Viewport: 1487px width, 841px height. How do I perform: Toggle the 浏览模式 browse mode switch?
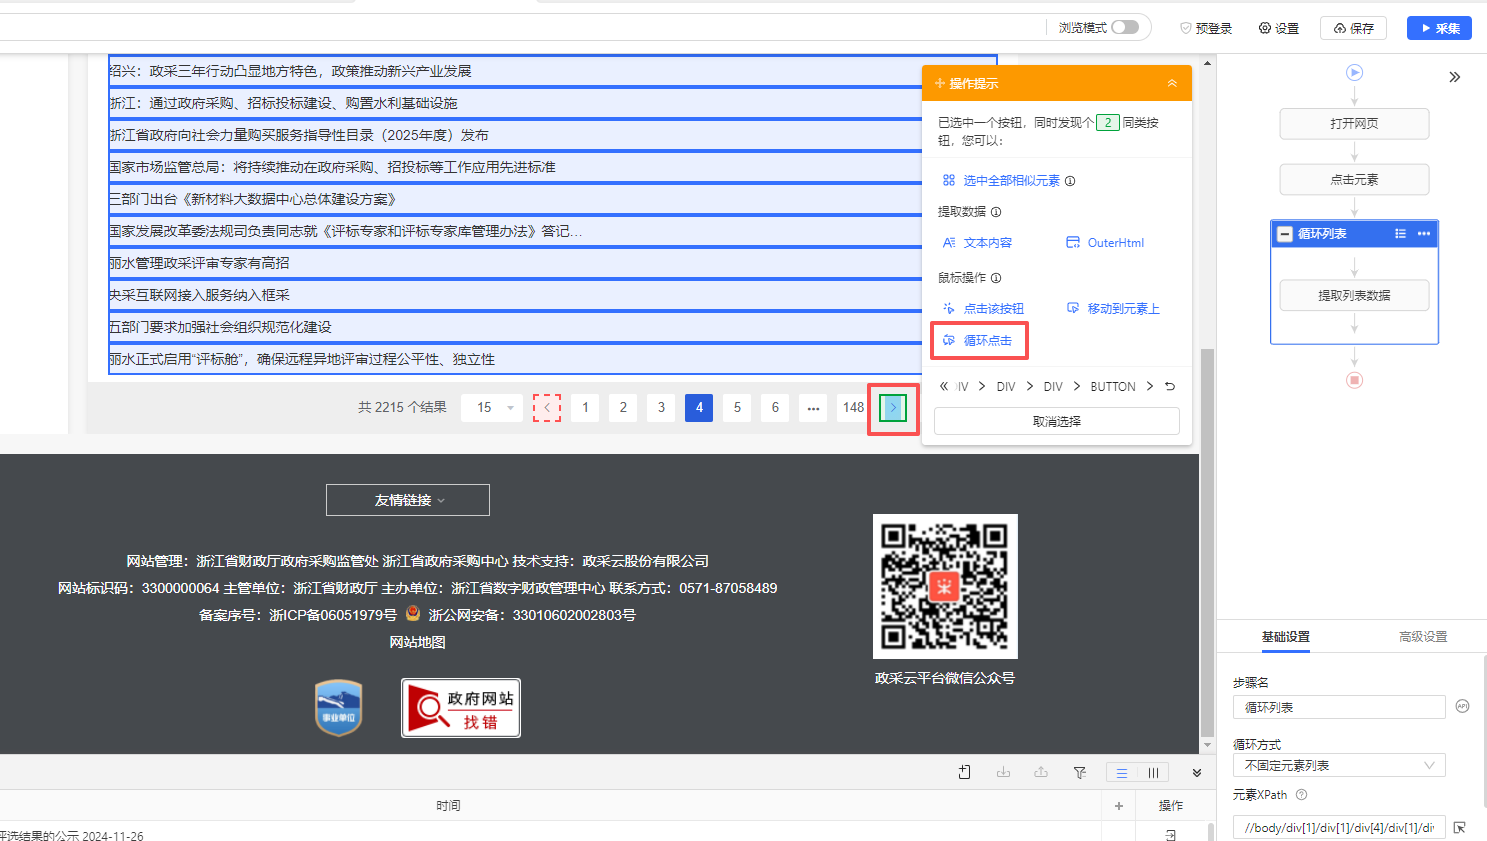tap(1125, 27)
